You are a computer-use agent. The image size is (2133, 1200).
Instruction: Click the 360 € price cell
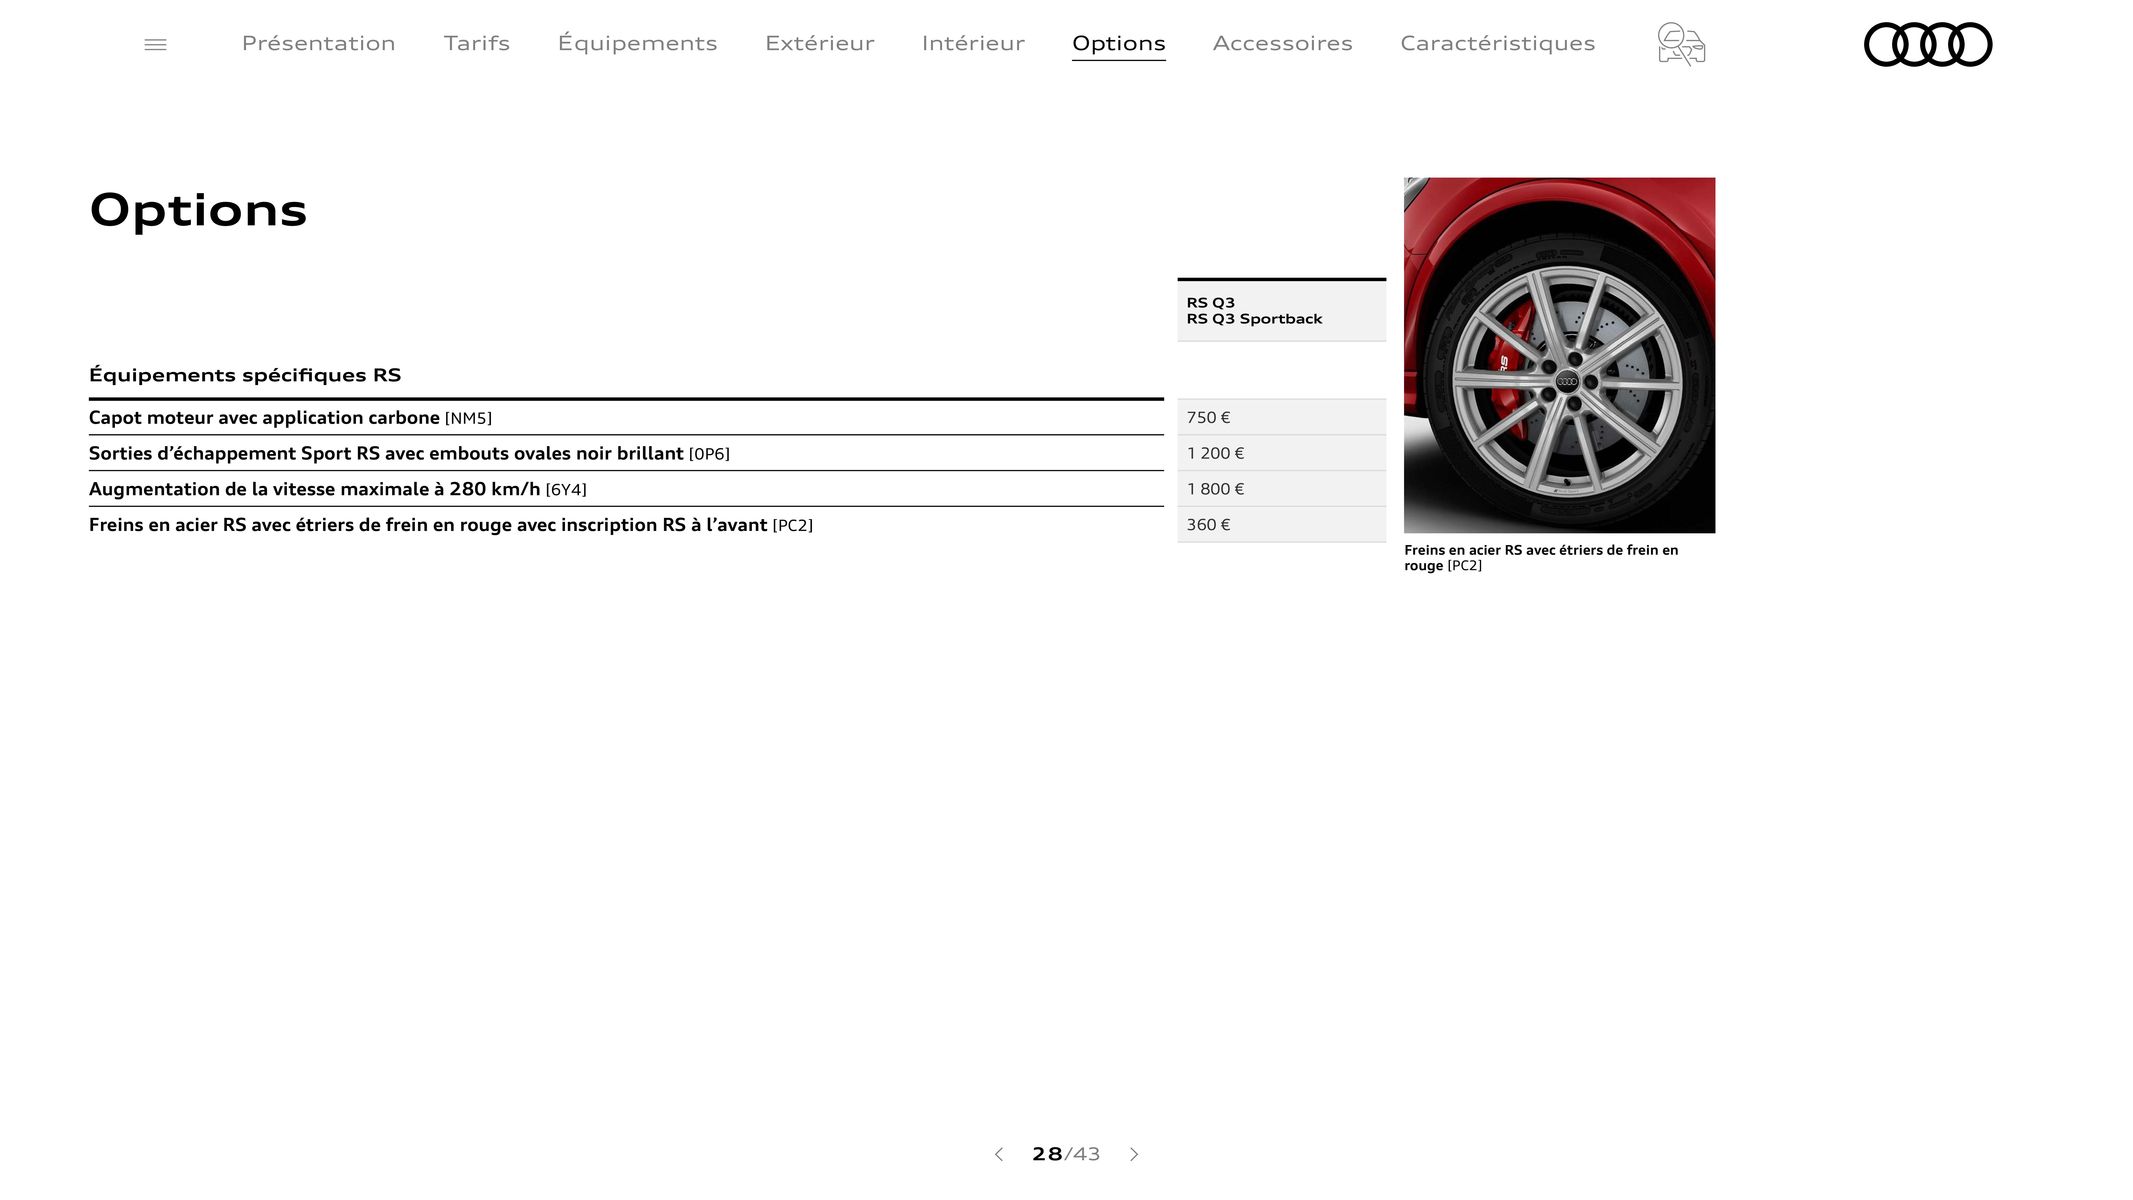(1282, 525)
